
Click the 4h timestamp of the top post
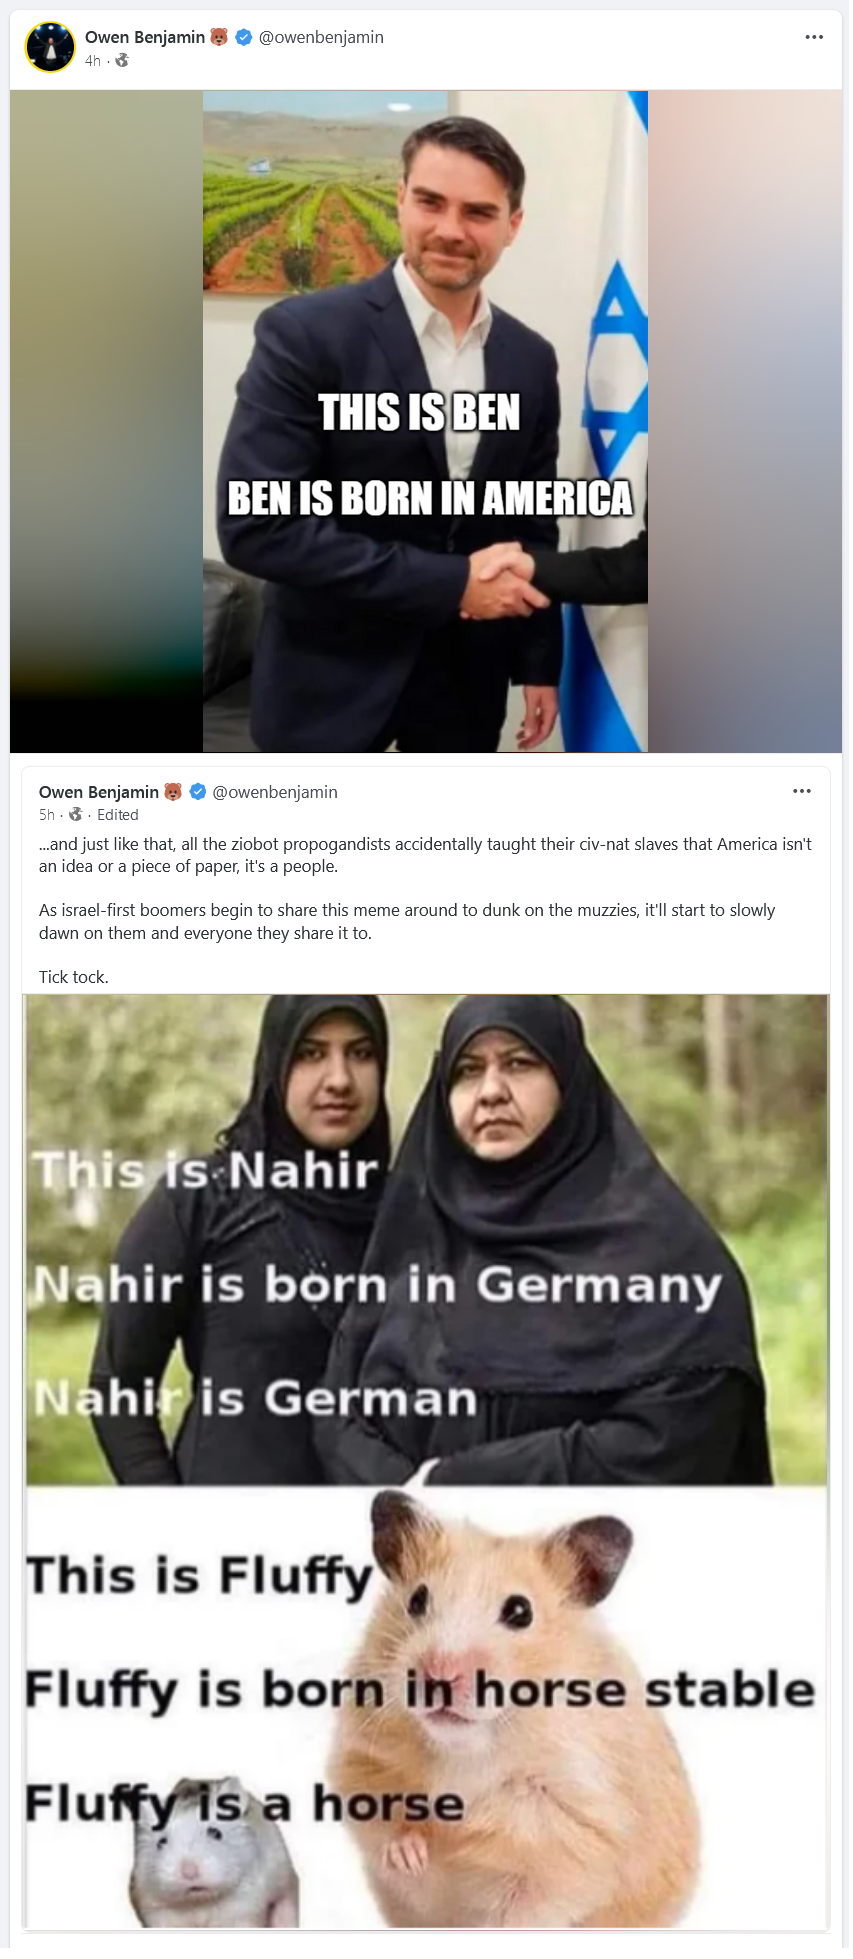click(93, 61)
